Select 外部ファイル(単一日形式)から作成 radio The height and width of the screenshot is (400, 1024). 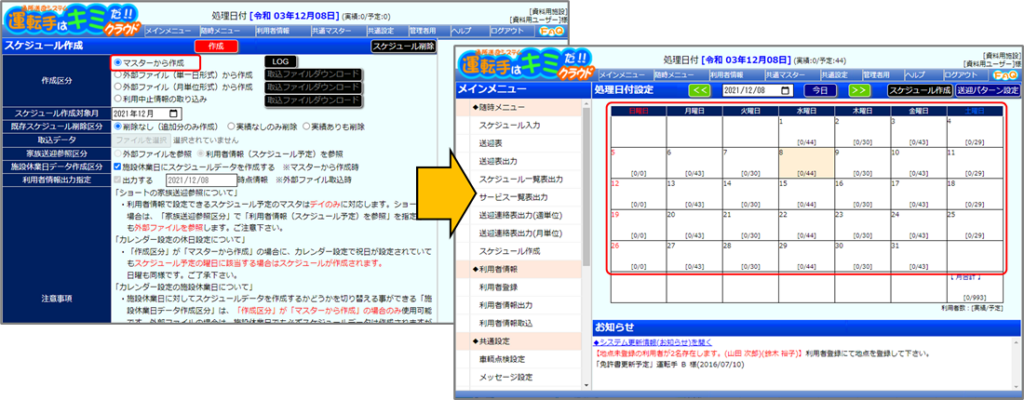(118, 75)
